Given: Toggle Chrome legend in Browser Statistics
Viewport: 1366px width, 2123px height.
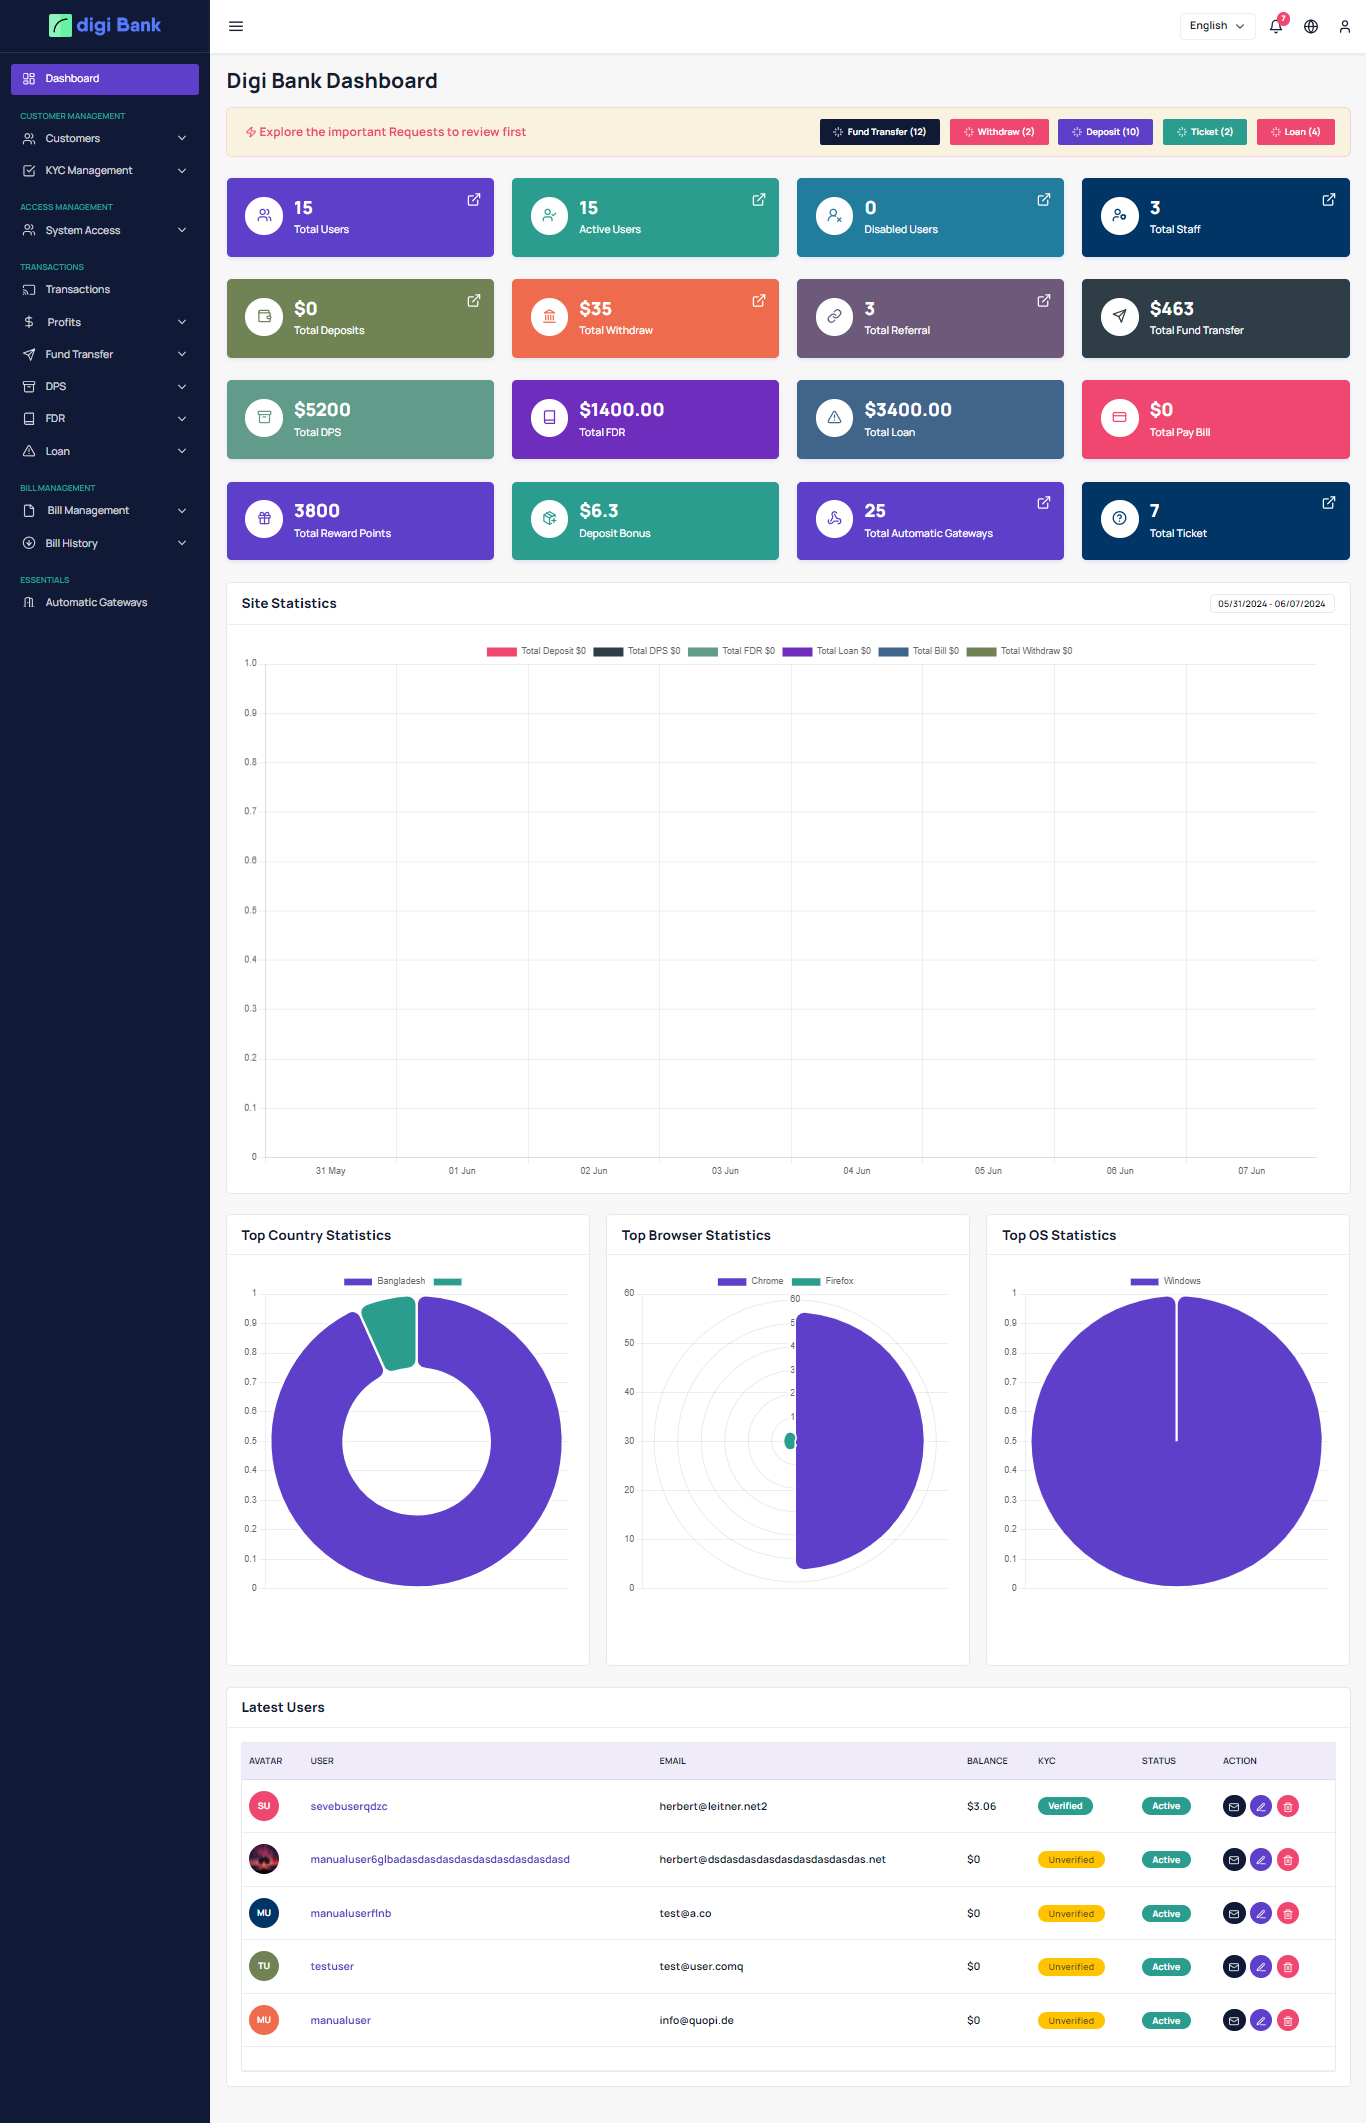Looking at the screenshot, I should 751,1281.
